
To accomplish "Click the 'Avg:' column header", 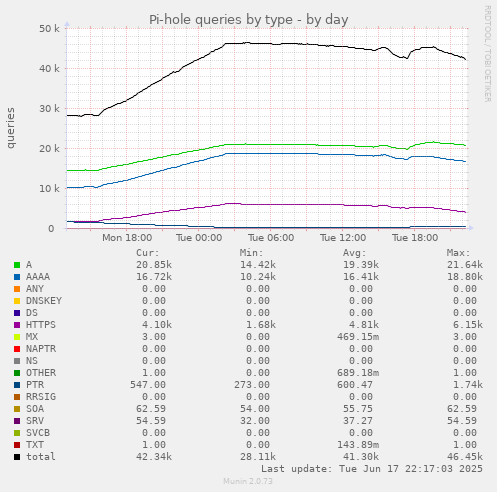I will click(355, 253).
